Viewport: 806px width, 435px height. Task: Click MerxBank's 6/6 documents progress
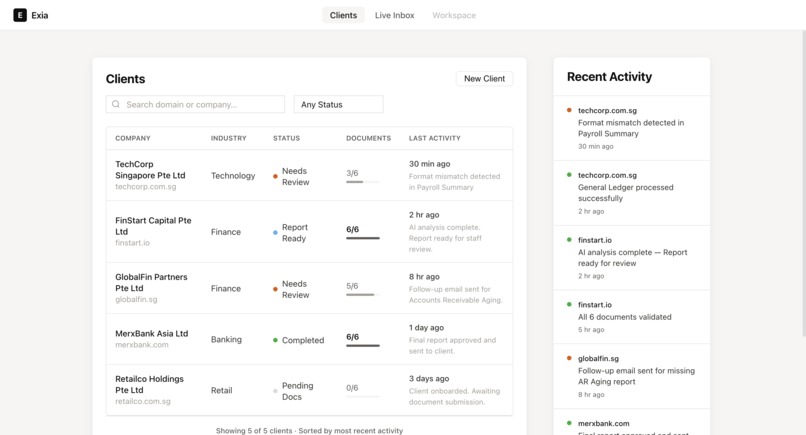point(363,339)
